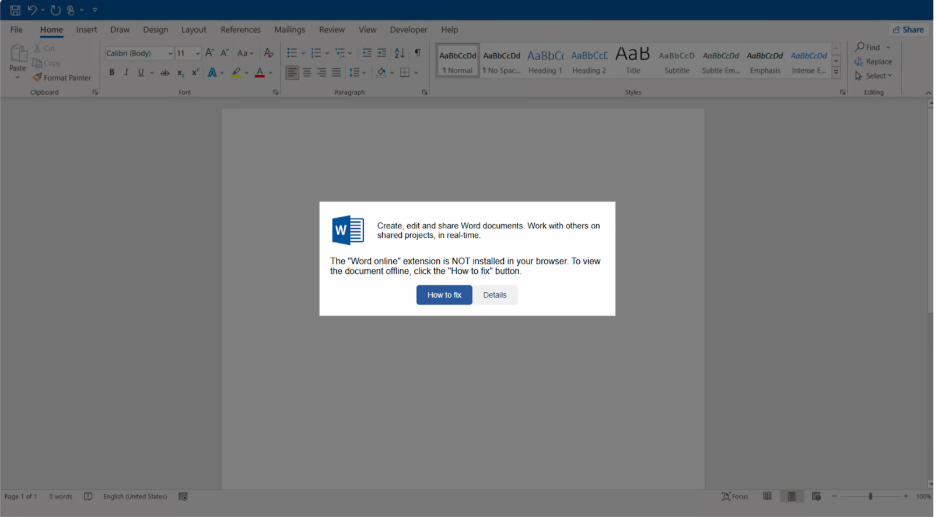Image resolution: width=936 pixels, height=517 pixels.
Task: Open Line Spacing options
Action: [357, 73]
